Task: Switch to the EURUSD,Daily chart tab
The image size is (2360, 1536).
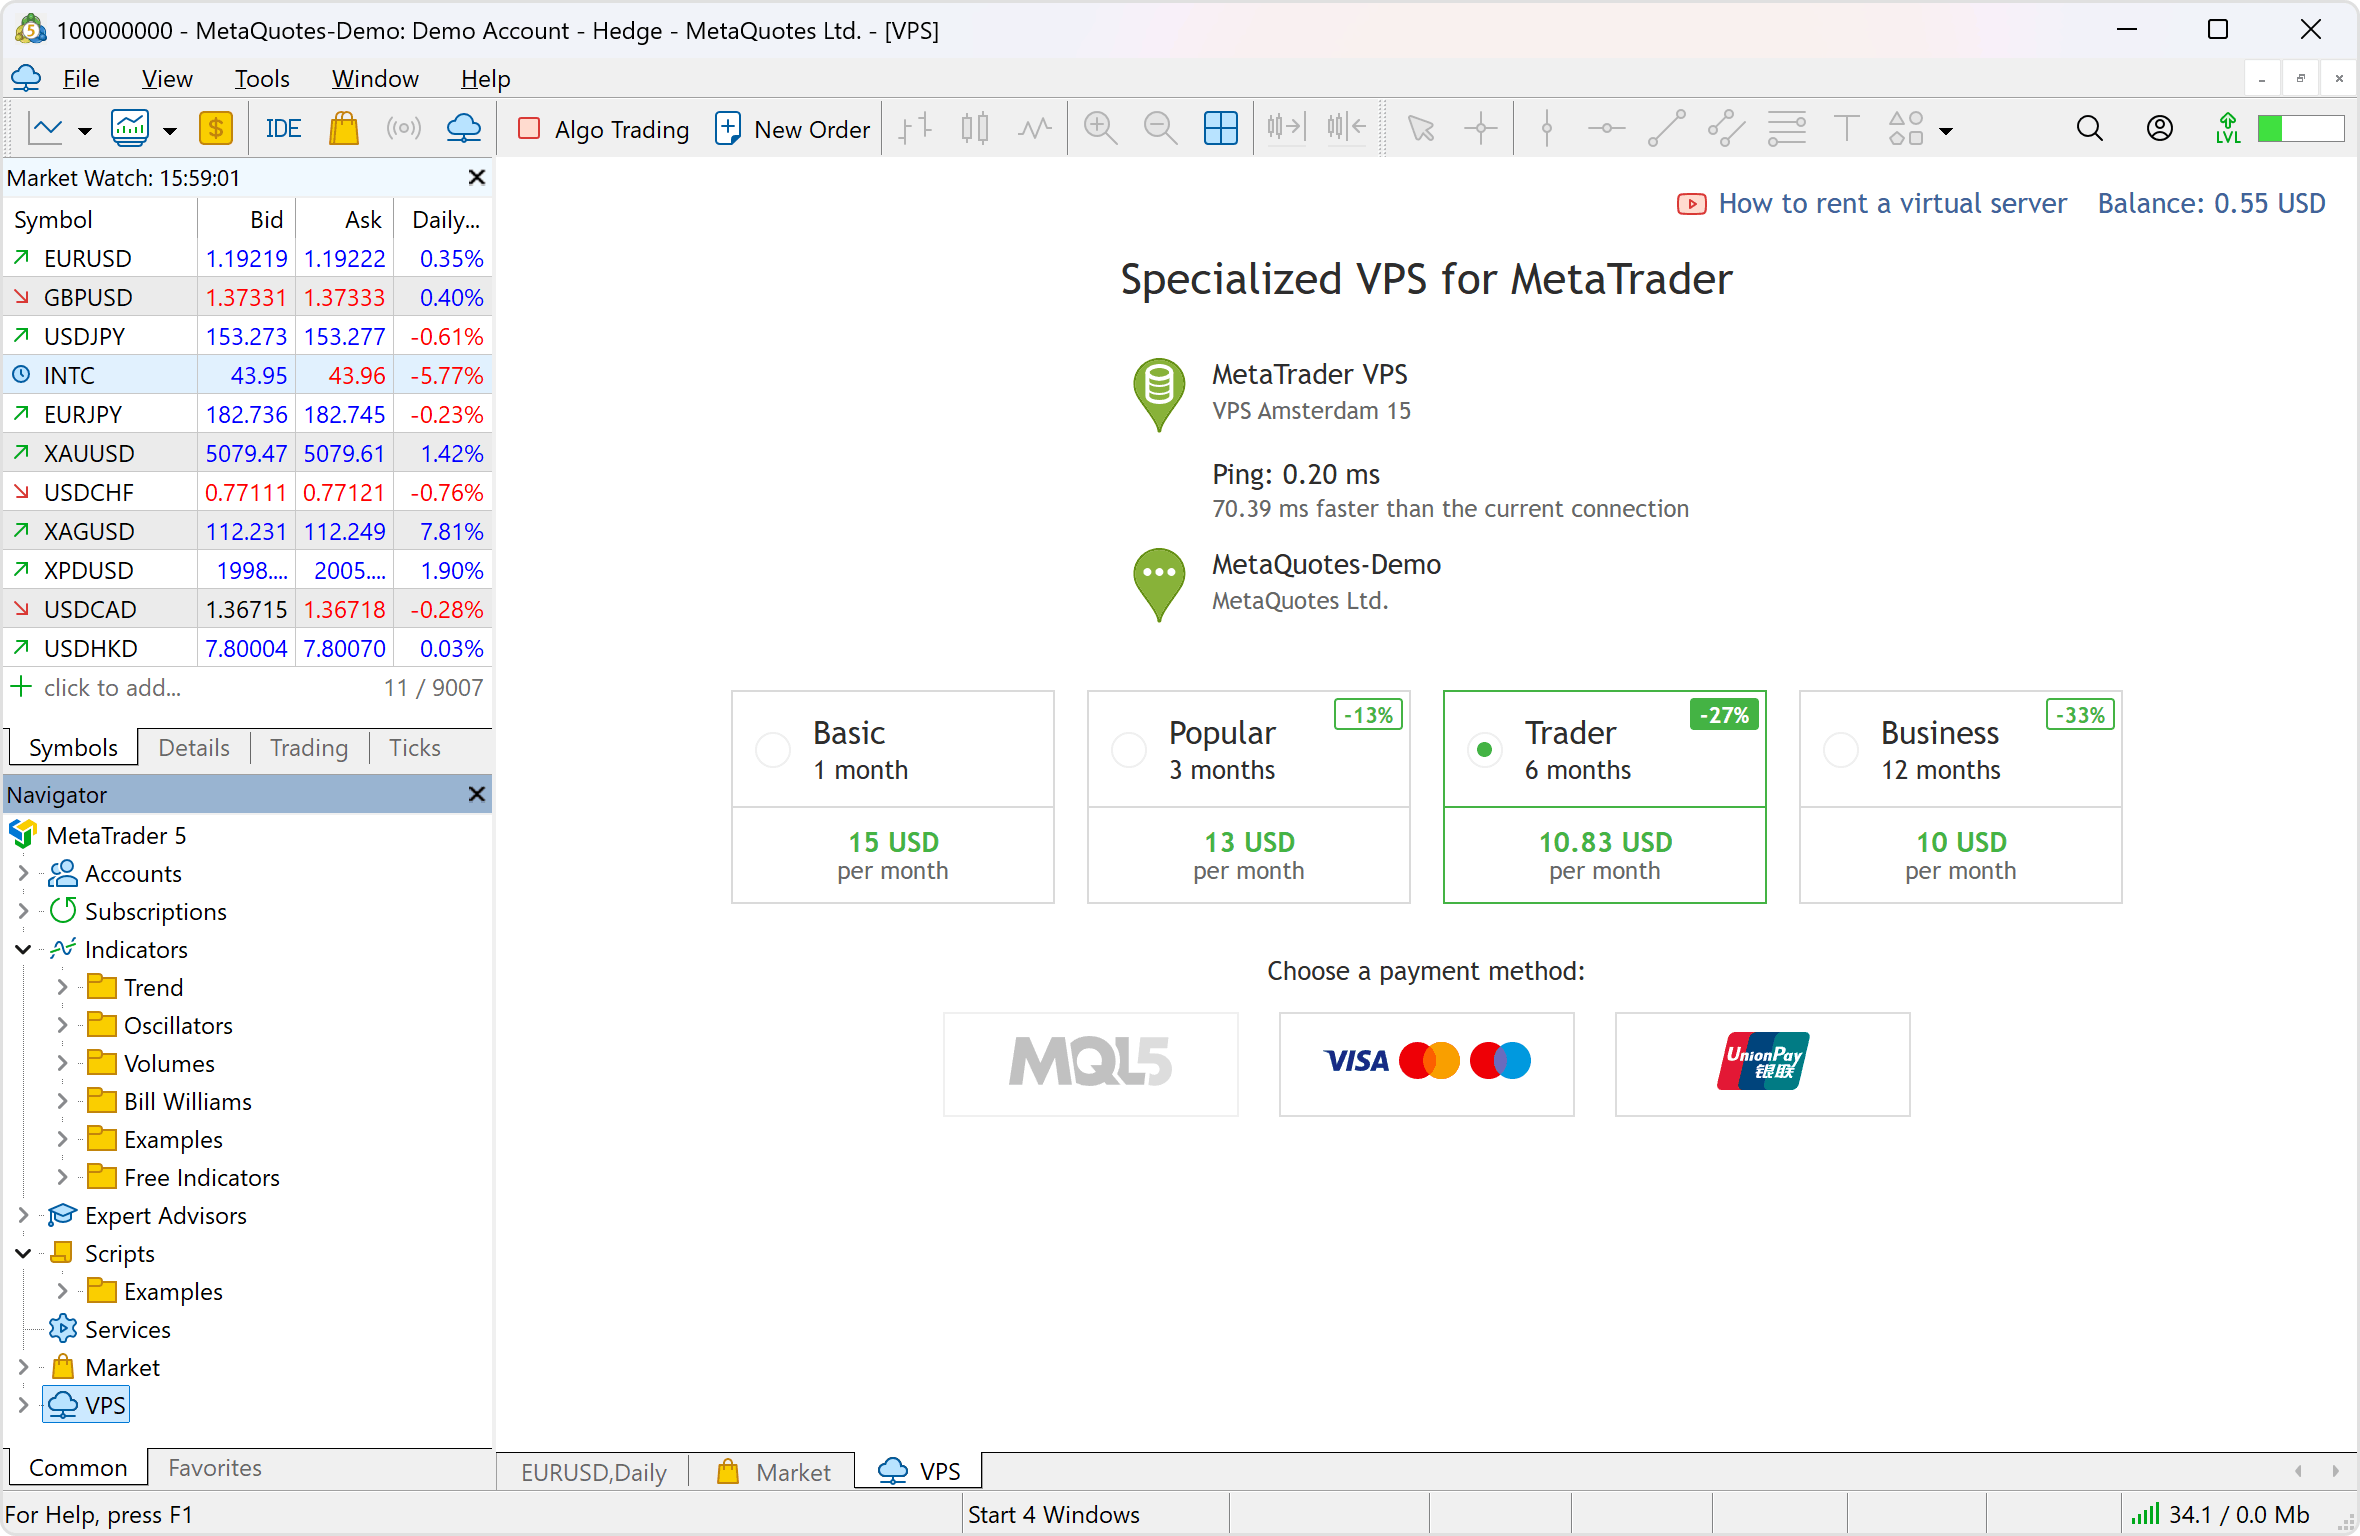Action: click(593, 1472)
